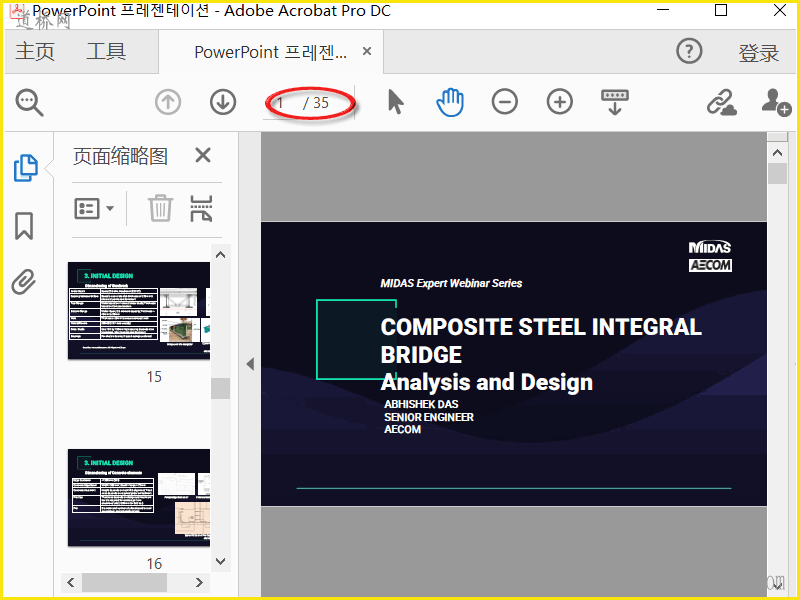Click the add person share icon
Viewport: 800px width, 600px height.
coord(776,103)
